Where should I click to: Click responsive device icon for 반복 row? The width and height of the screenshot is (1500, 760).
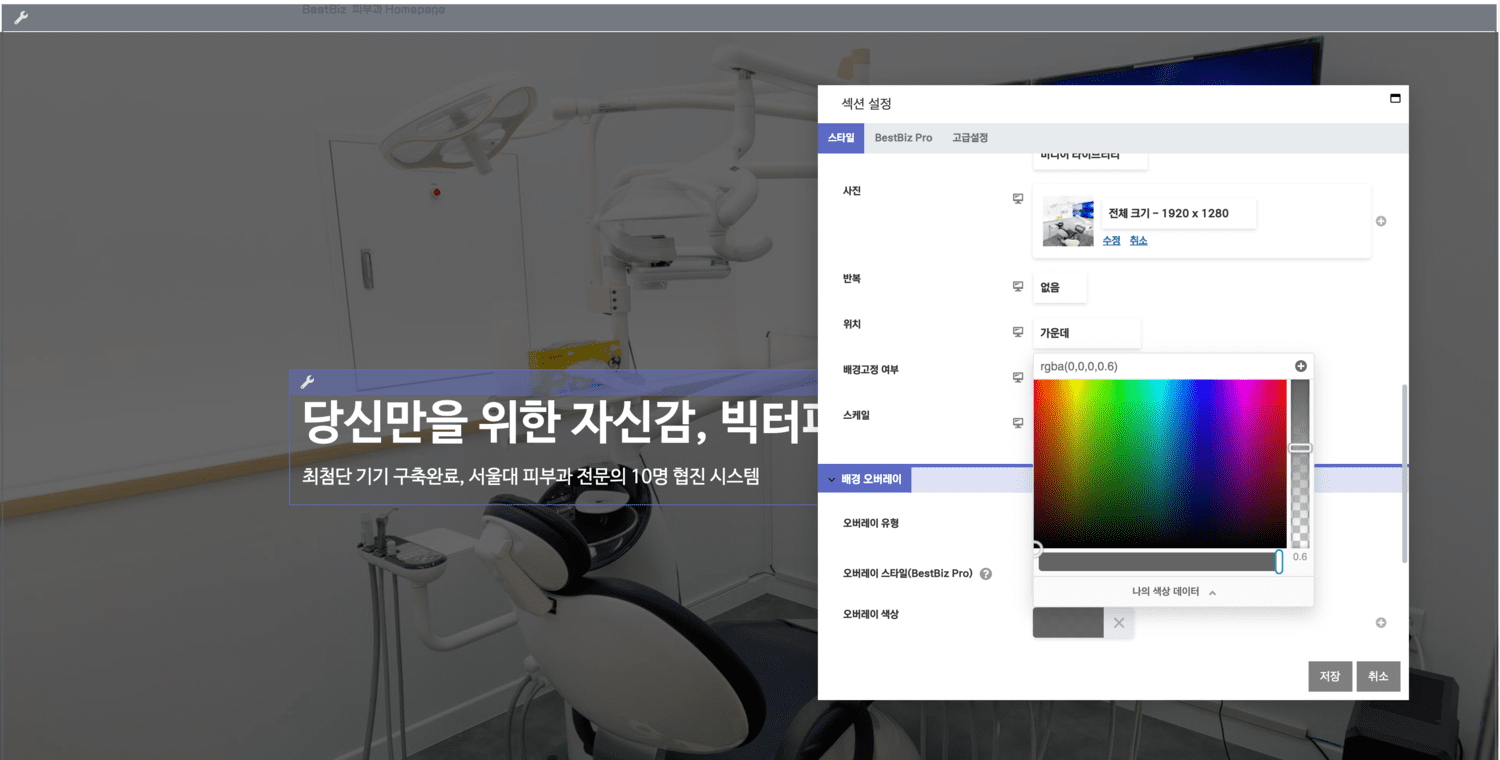click(1018, 287)
